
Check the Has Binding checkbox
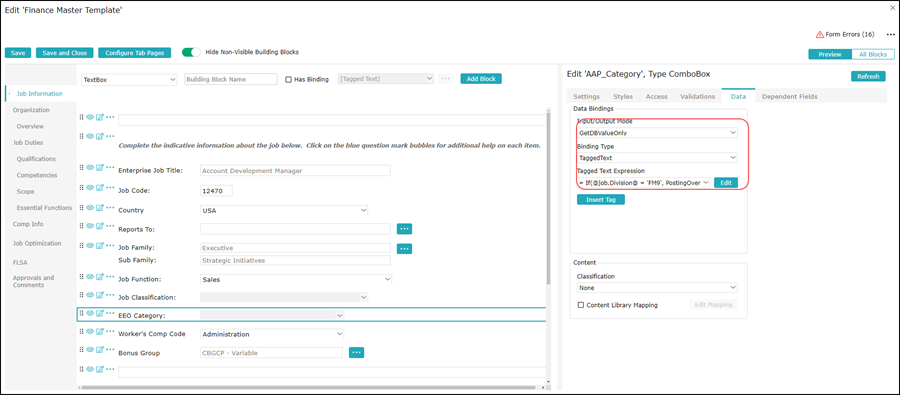289,79
